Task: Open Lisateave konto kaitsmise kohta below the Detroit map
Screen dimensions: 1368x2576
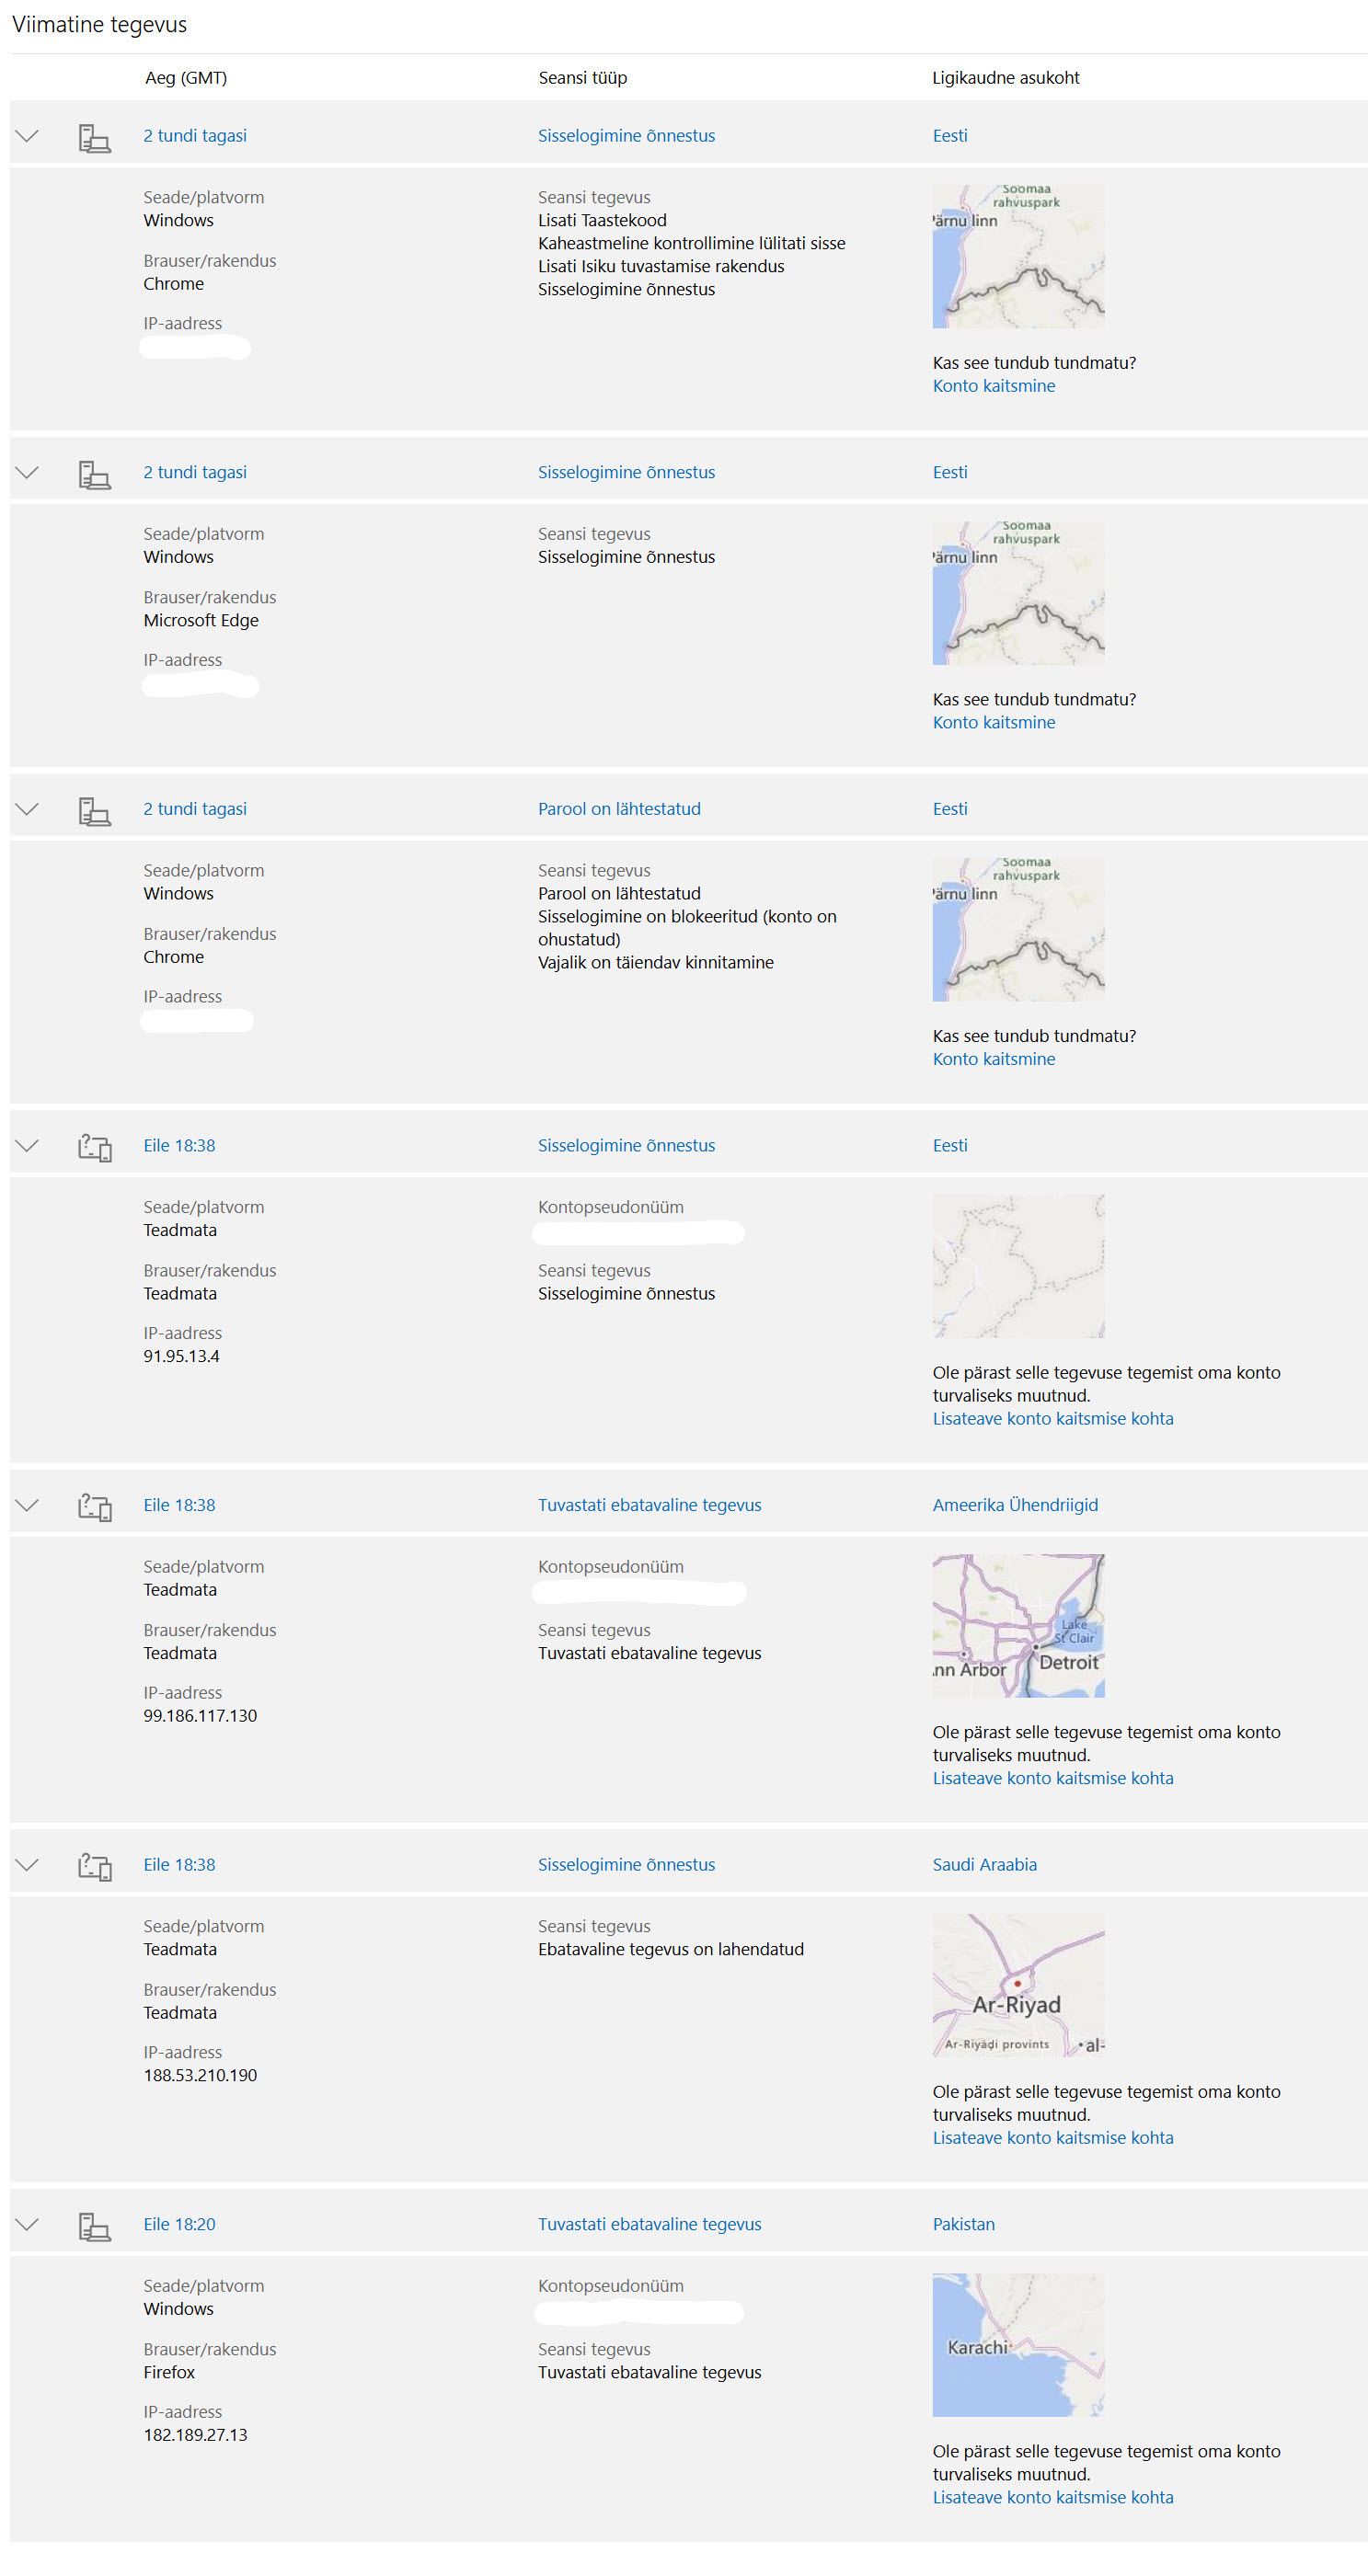Action: pos(1052,1778)
